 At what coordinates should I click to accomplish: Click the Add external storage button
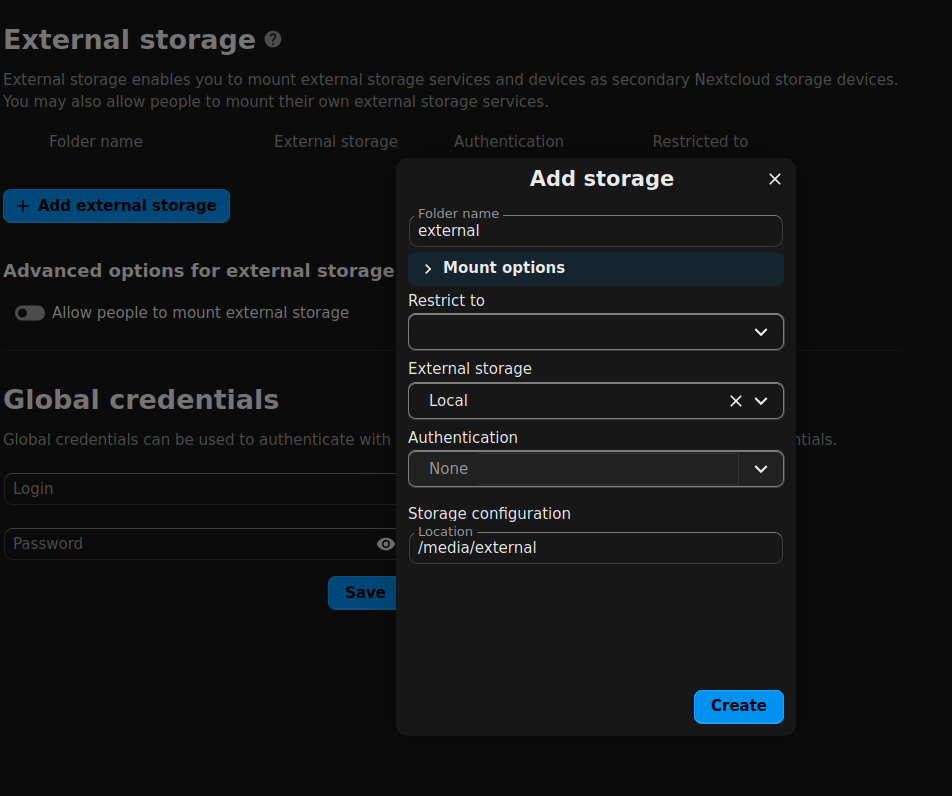click(x=116, y=206)
